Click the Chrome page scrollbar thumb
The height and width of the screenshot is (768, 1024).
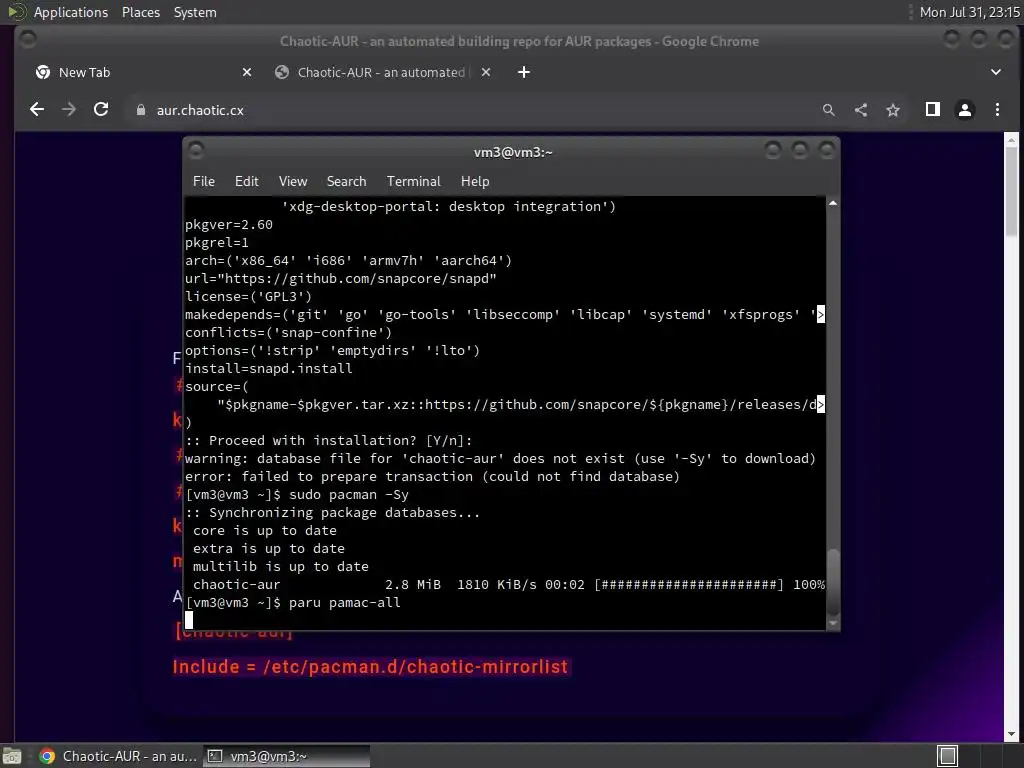tap(1011, 191)
